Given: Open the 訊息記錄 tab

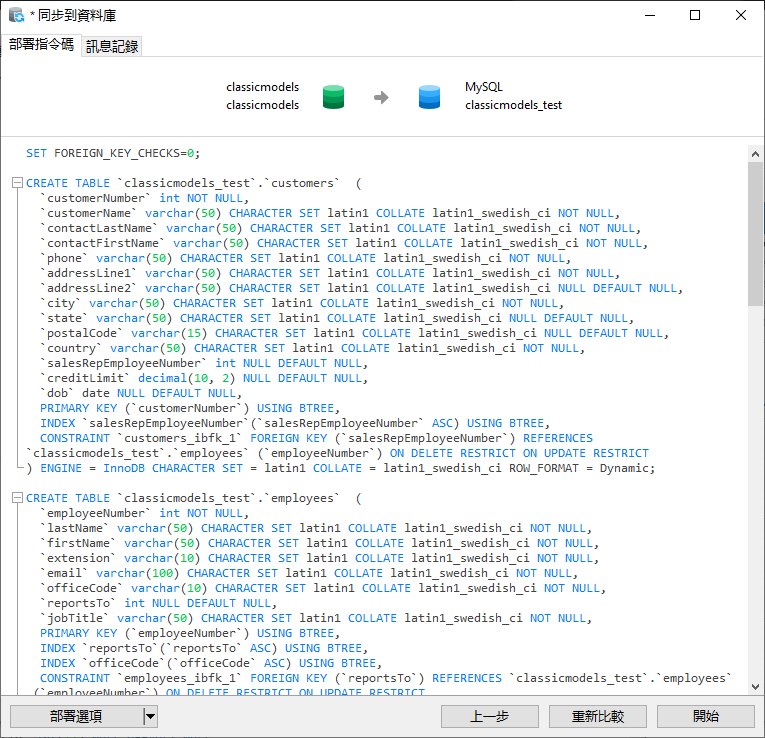Looking at the screenshot, I should 112,46.
